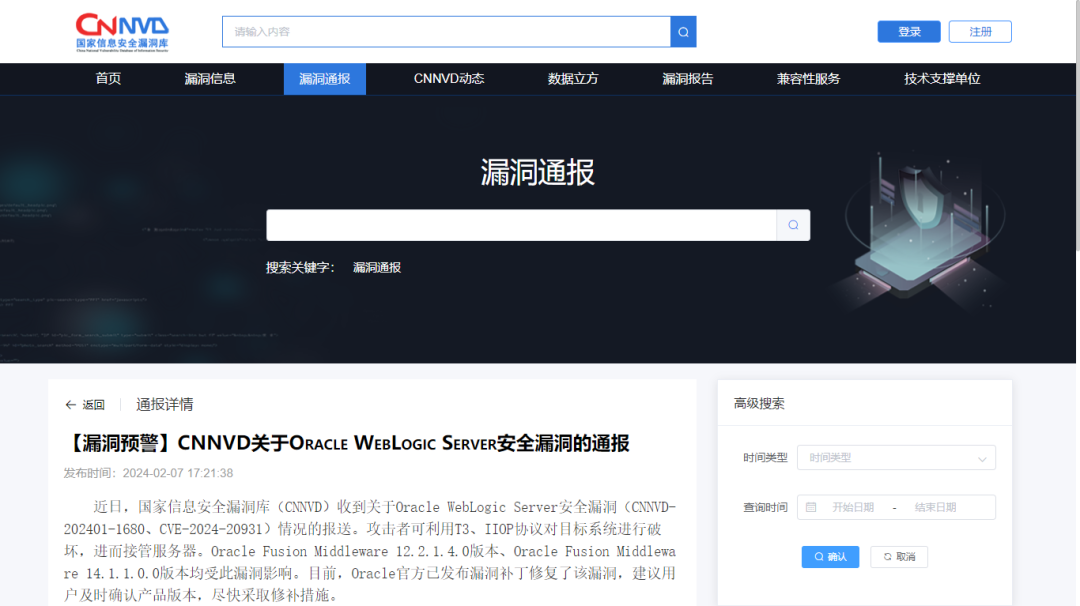Image resolution: width=1080 pixels, height=606 pixels.
Task: Click the CNNVD logo
Action: tap(122, 31)
